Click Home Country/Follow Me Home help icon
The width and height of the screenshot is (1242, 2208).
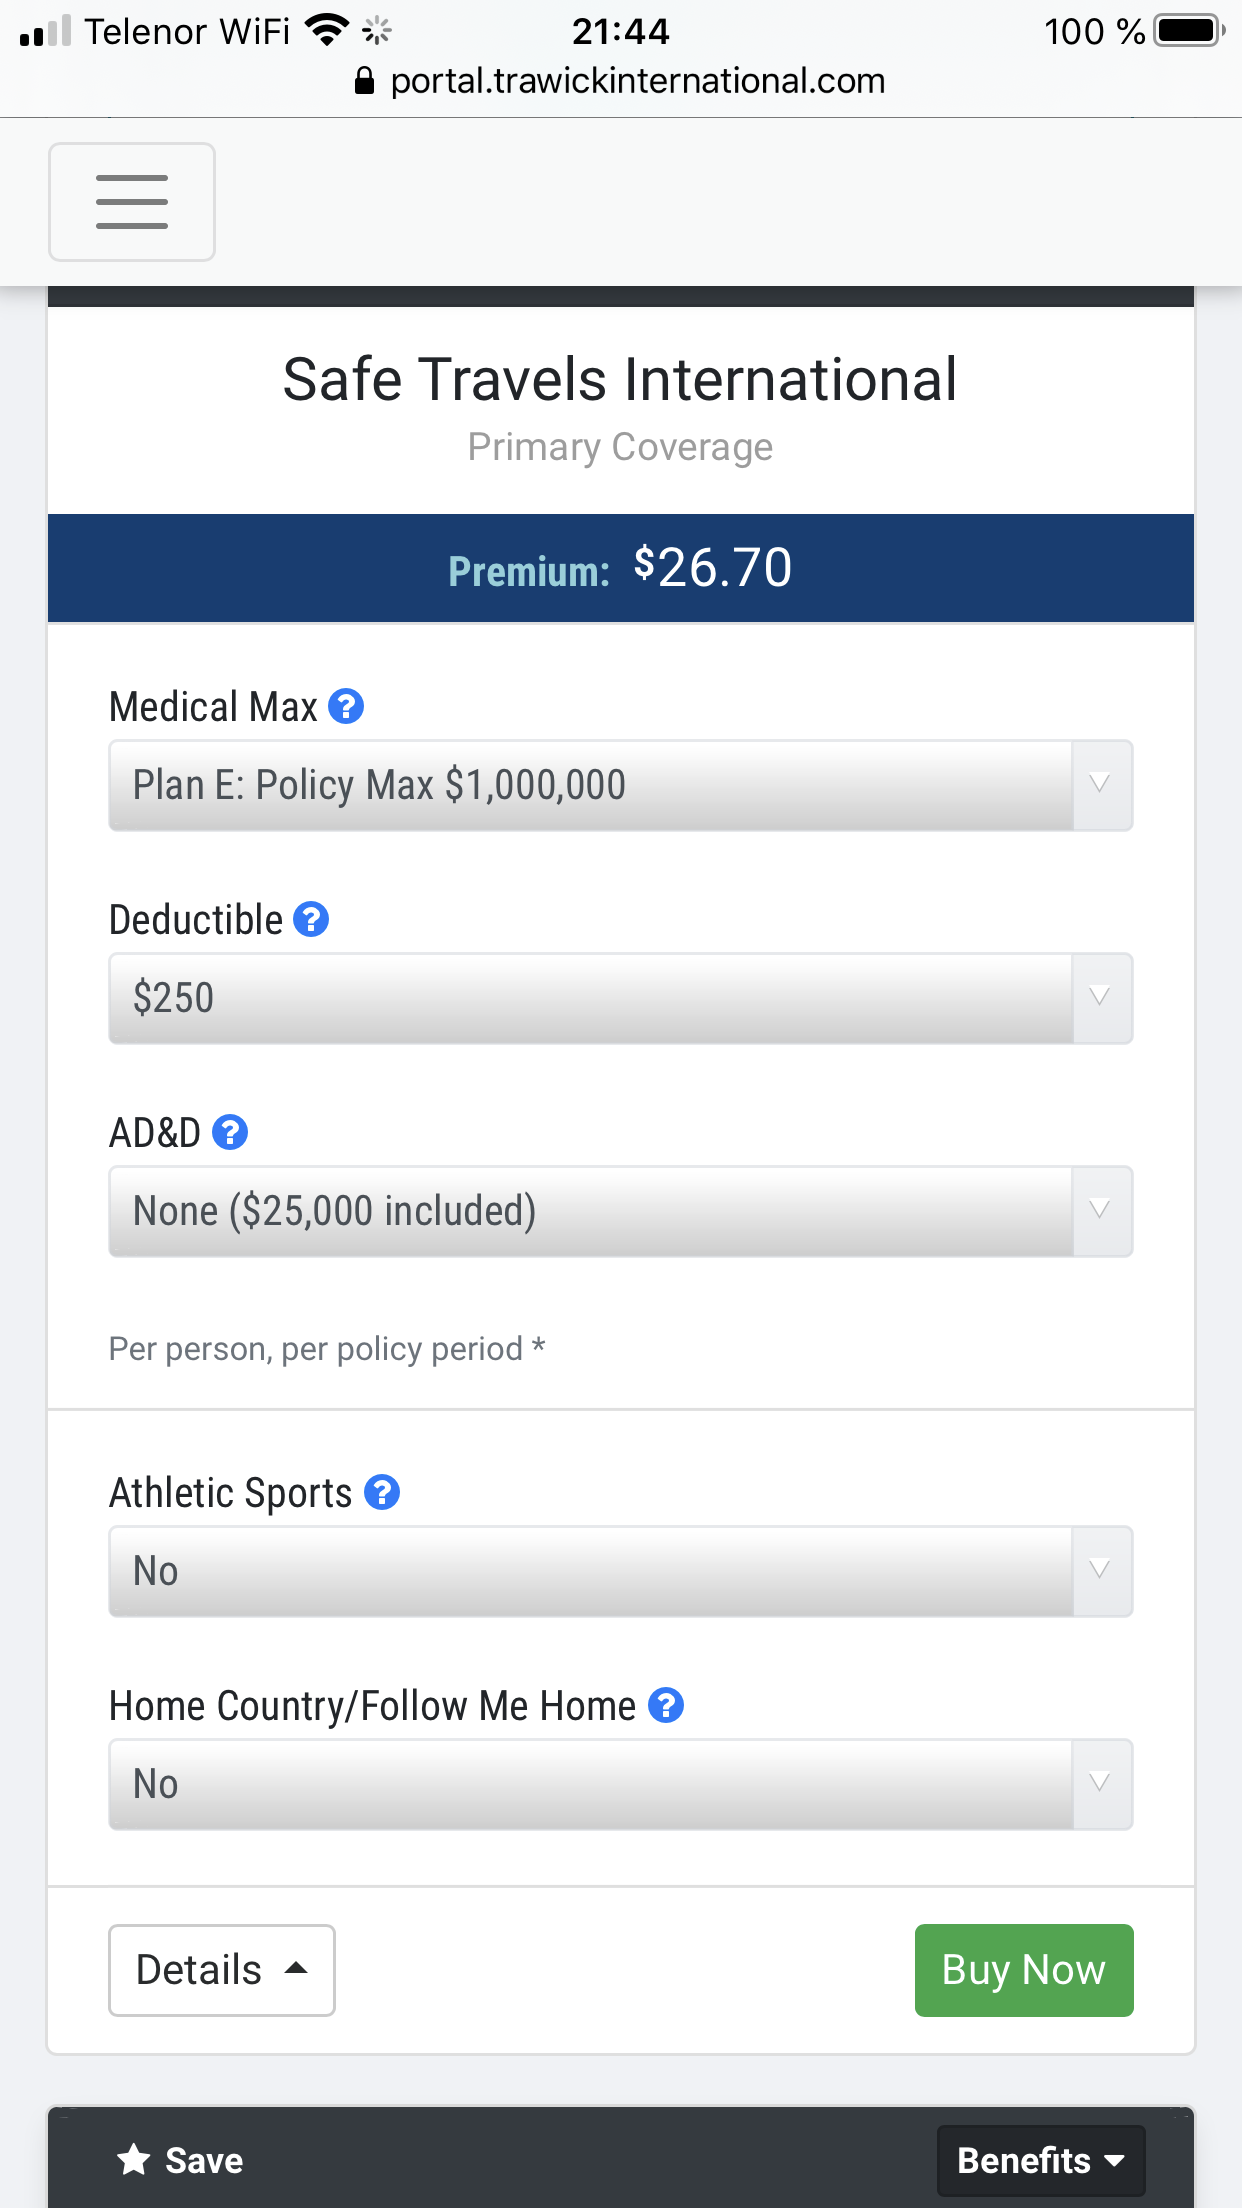pos(666,1705)
